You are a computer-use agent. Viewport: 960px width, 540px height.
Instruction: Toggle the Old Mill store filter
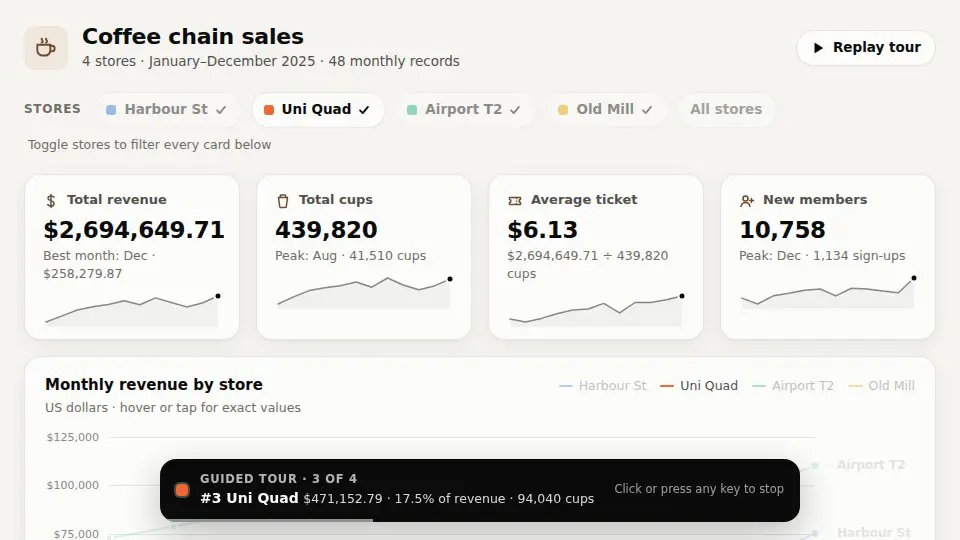(605, 110)
